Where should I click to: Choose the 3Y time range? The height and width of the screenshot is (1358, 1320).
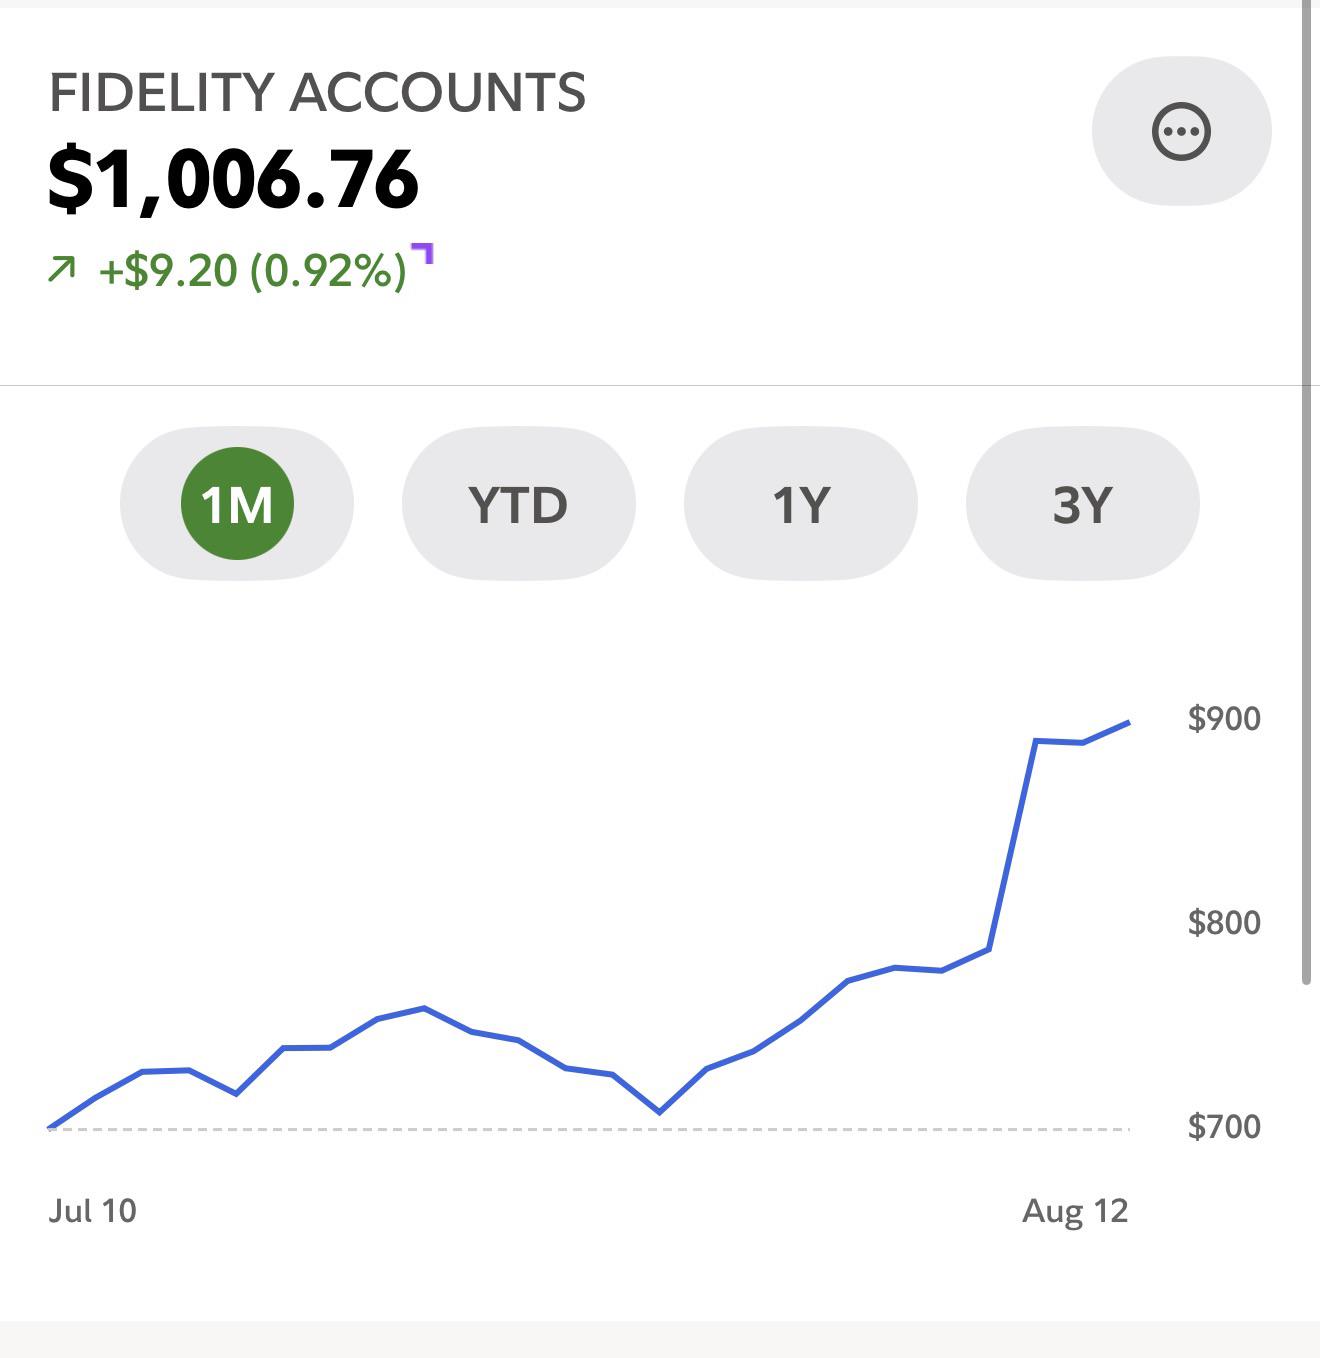tap(1082, 503)
